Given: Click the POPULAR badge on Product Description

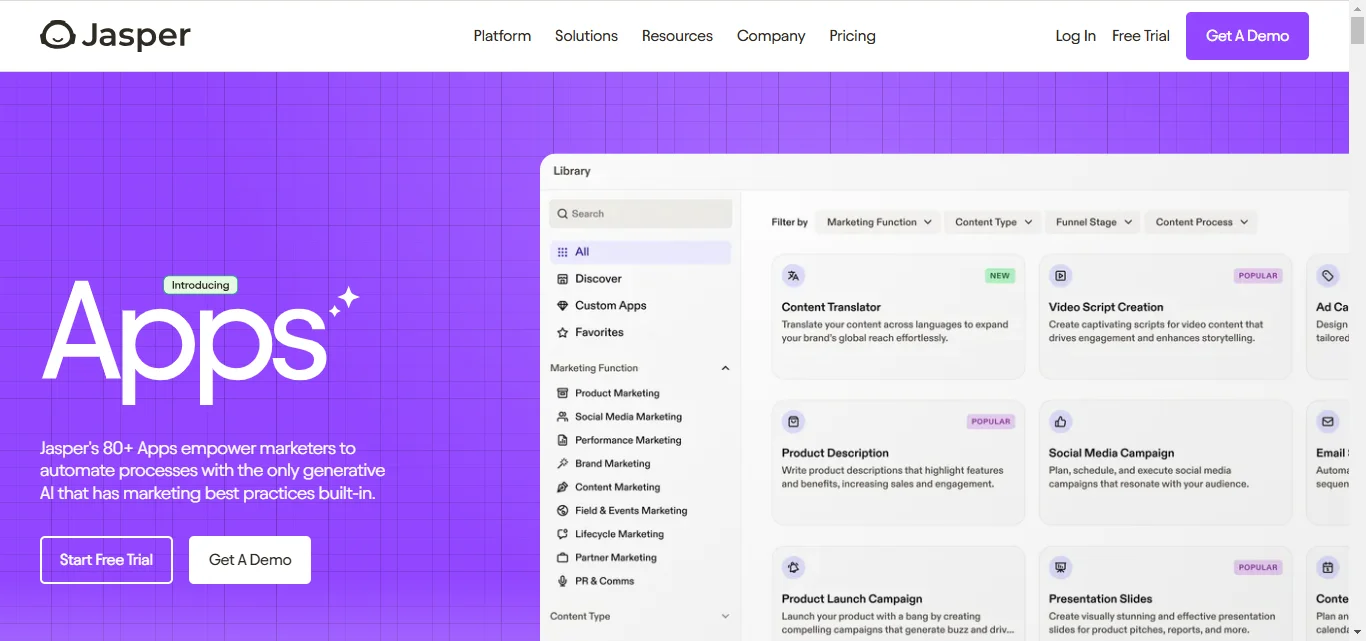Looking at the screenshot, I should click(991, 422).
